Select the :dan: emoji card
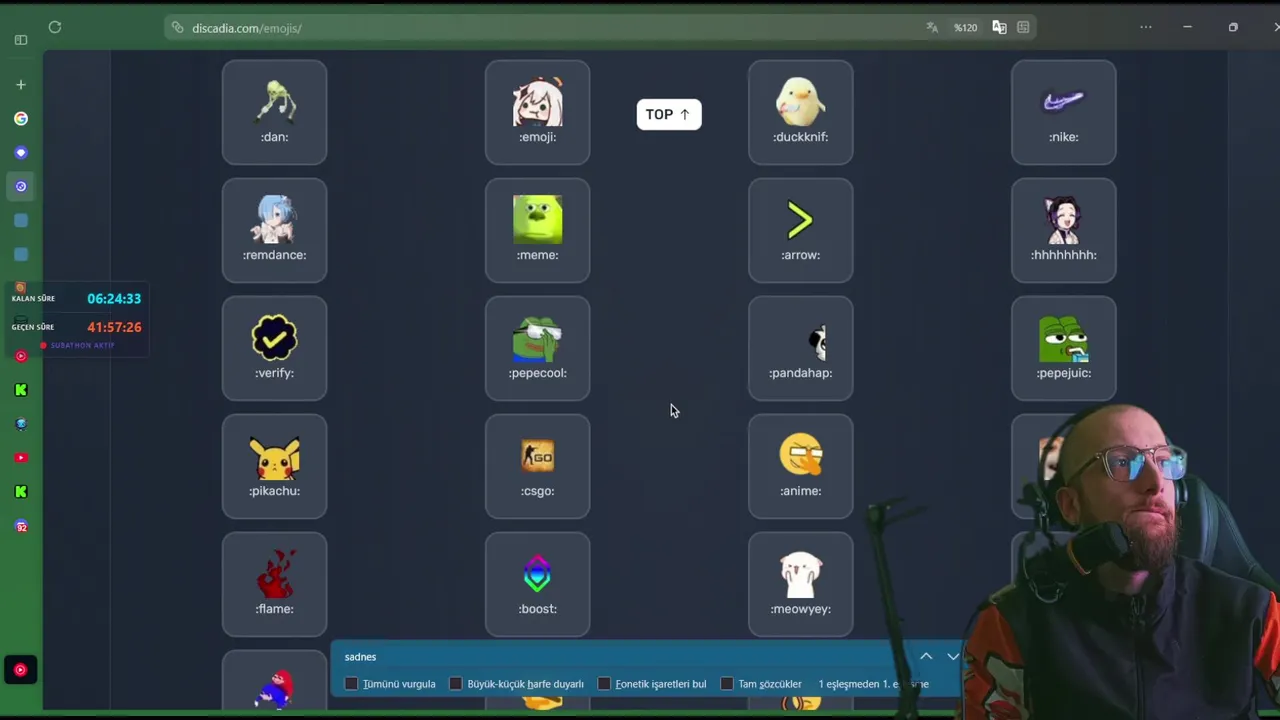The image size is (1280, 720). [x=274, y=112]
